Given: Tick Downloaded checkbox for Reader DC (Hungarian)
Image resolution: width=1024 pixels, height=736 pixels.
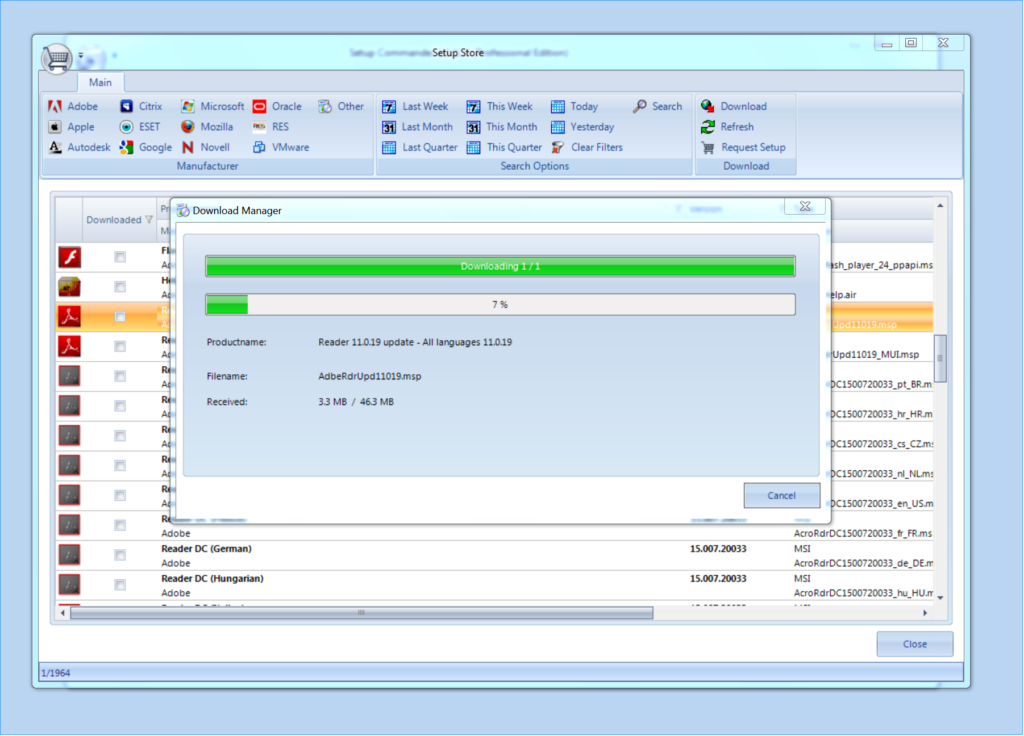Looking at the screenshot, I should tap(120, 584).
